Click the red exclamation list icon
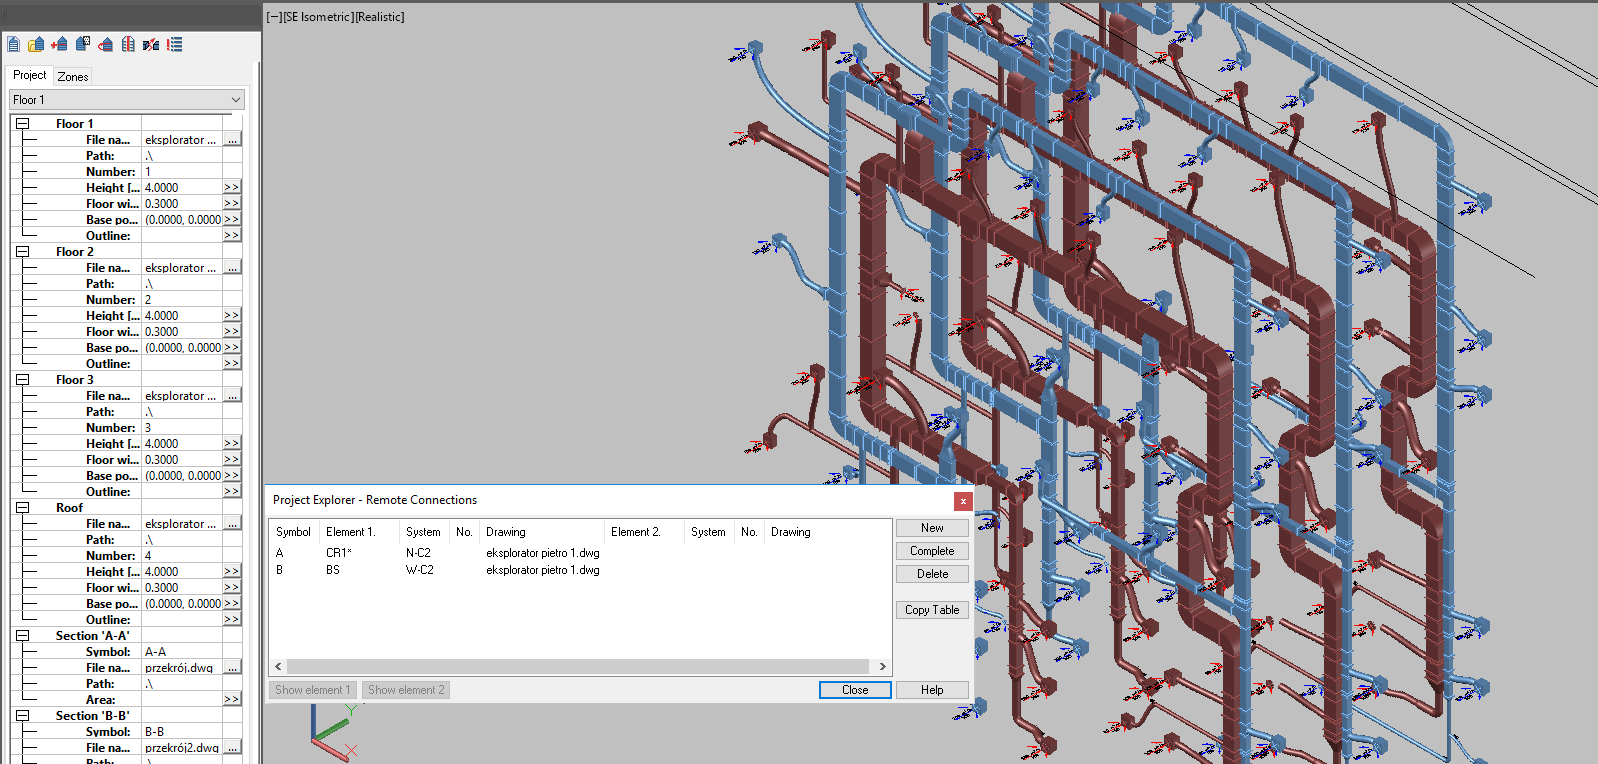The height and width of the screenshot is (764, 1598). pyautogui.click(x=175, y=44)
